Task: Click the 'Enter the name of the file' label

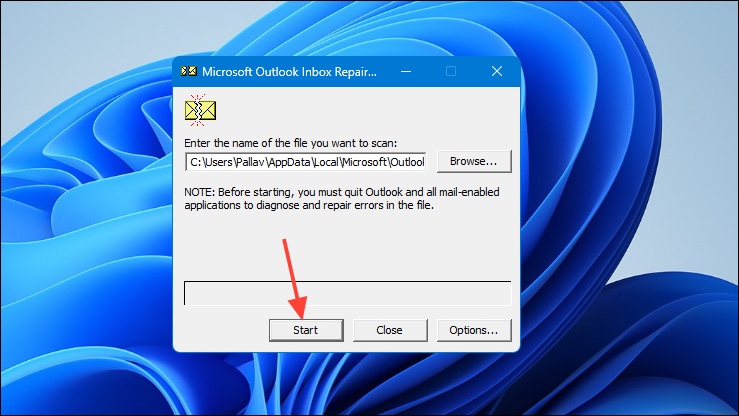Action: tap(291, 143)
